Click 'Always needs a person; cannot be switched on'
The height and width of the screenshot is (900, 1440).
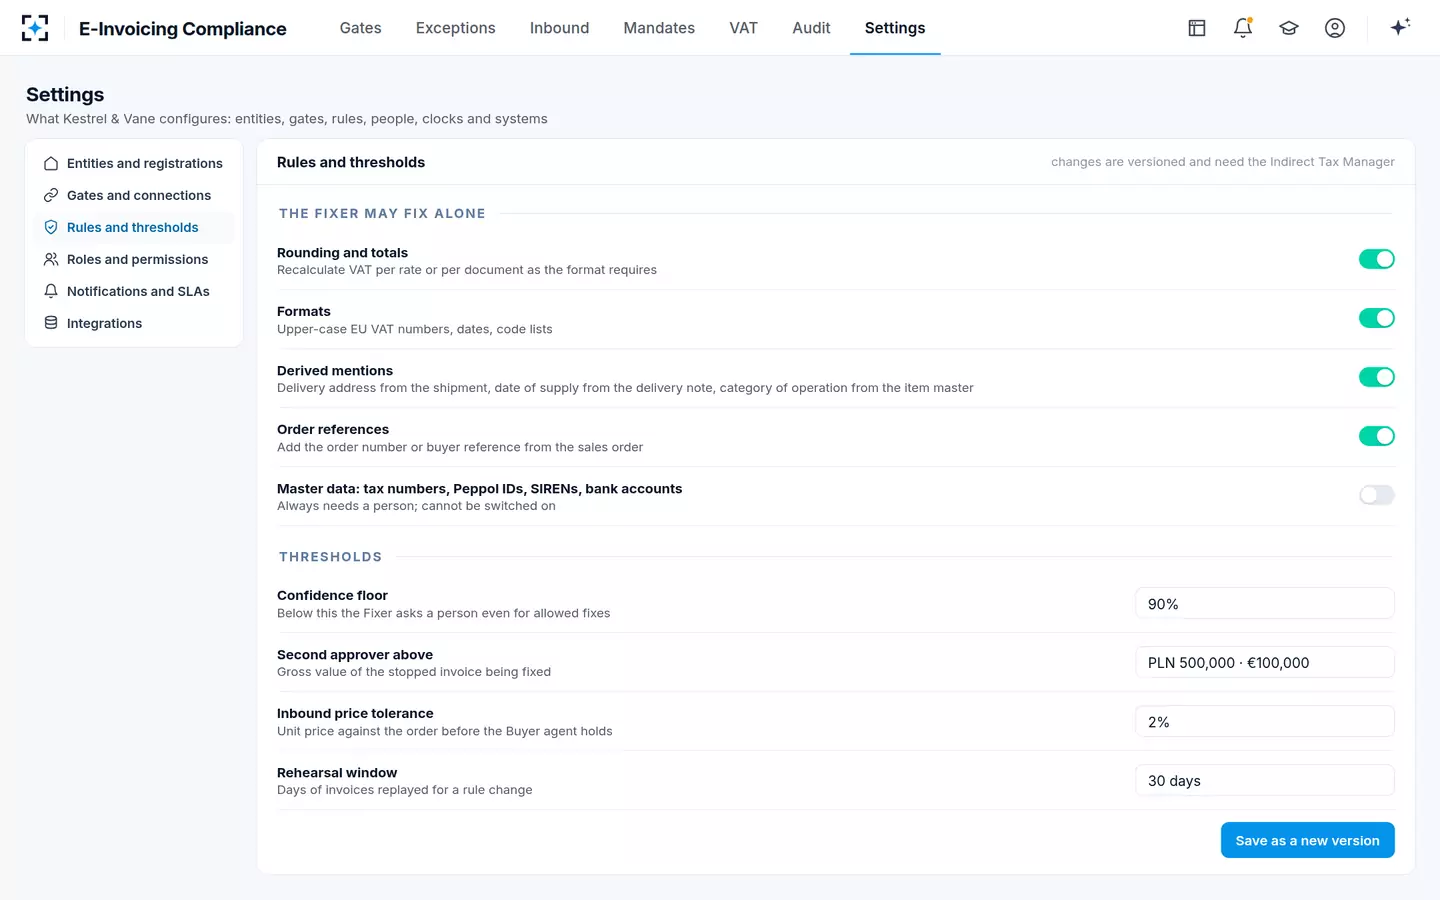click(416, 506)
